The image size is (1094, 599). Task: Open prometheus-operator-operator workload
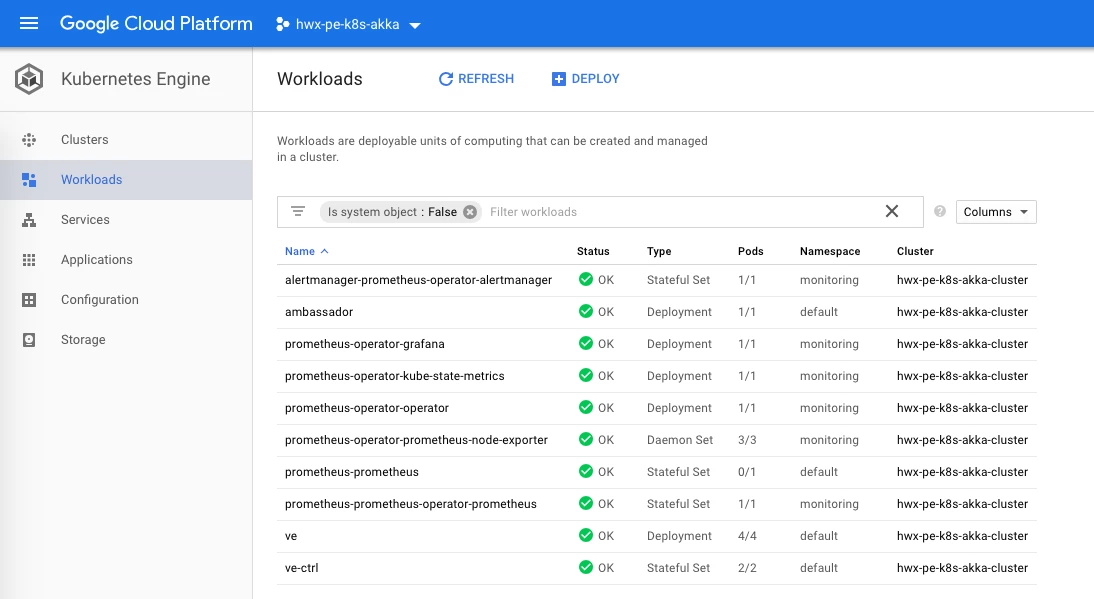[366, 408]
